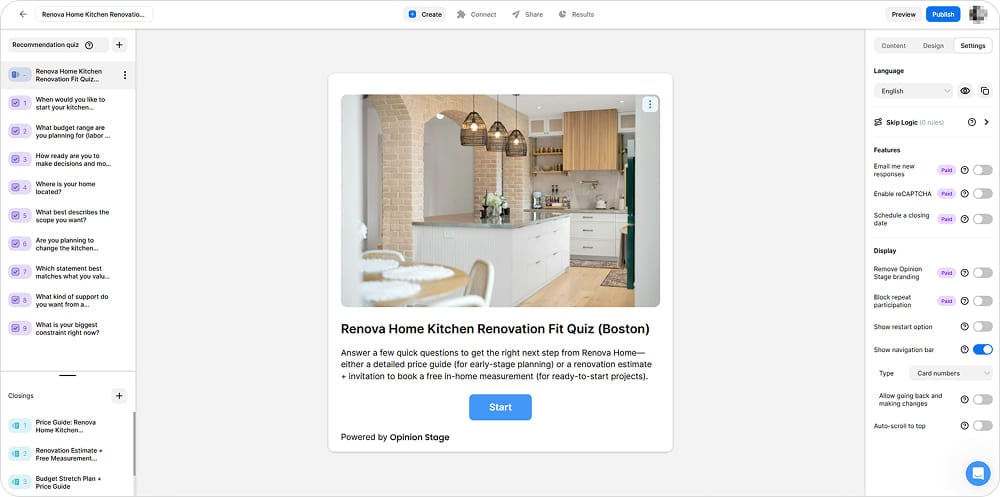Screen dimensions: 1000x497
Task: Click the Preview button
Action: click(x=903, y=14)
